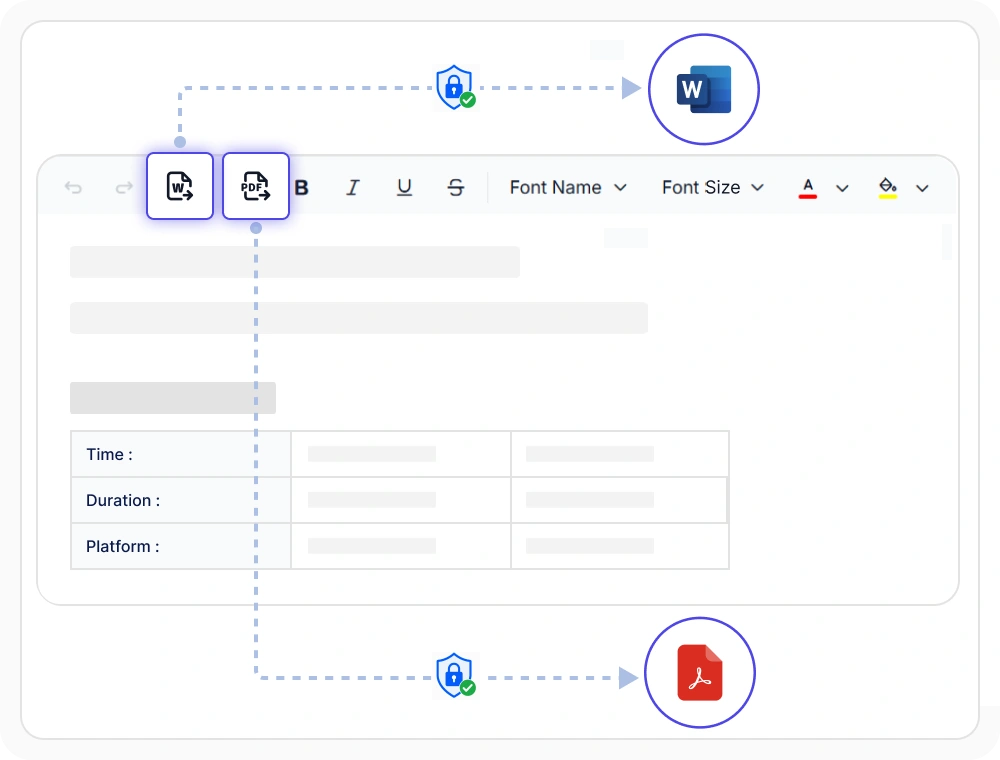
Task: Toggle Bold formatting
Action: [x=302, y=187]
